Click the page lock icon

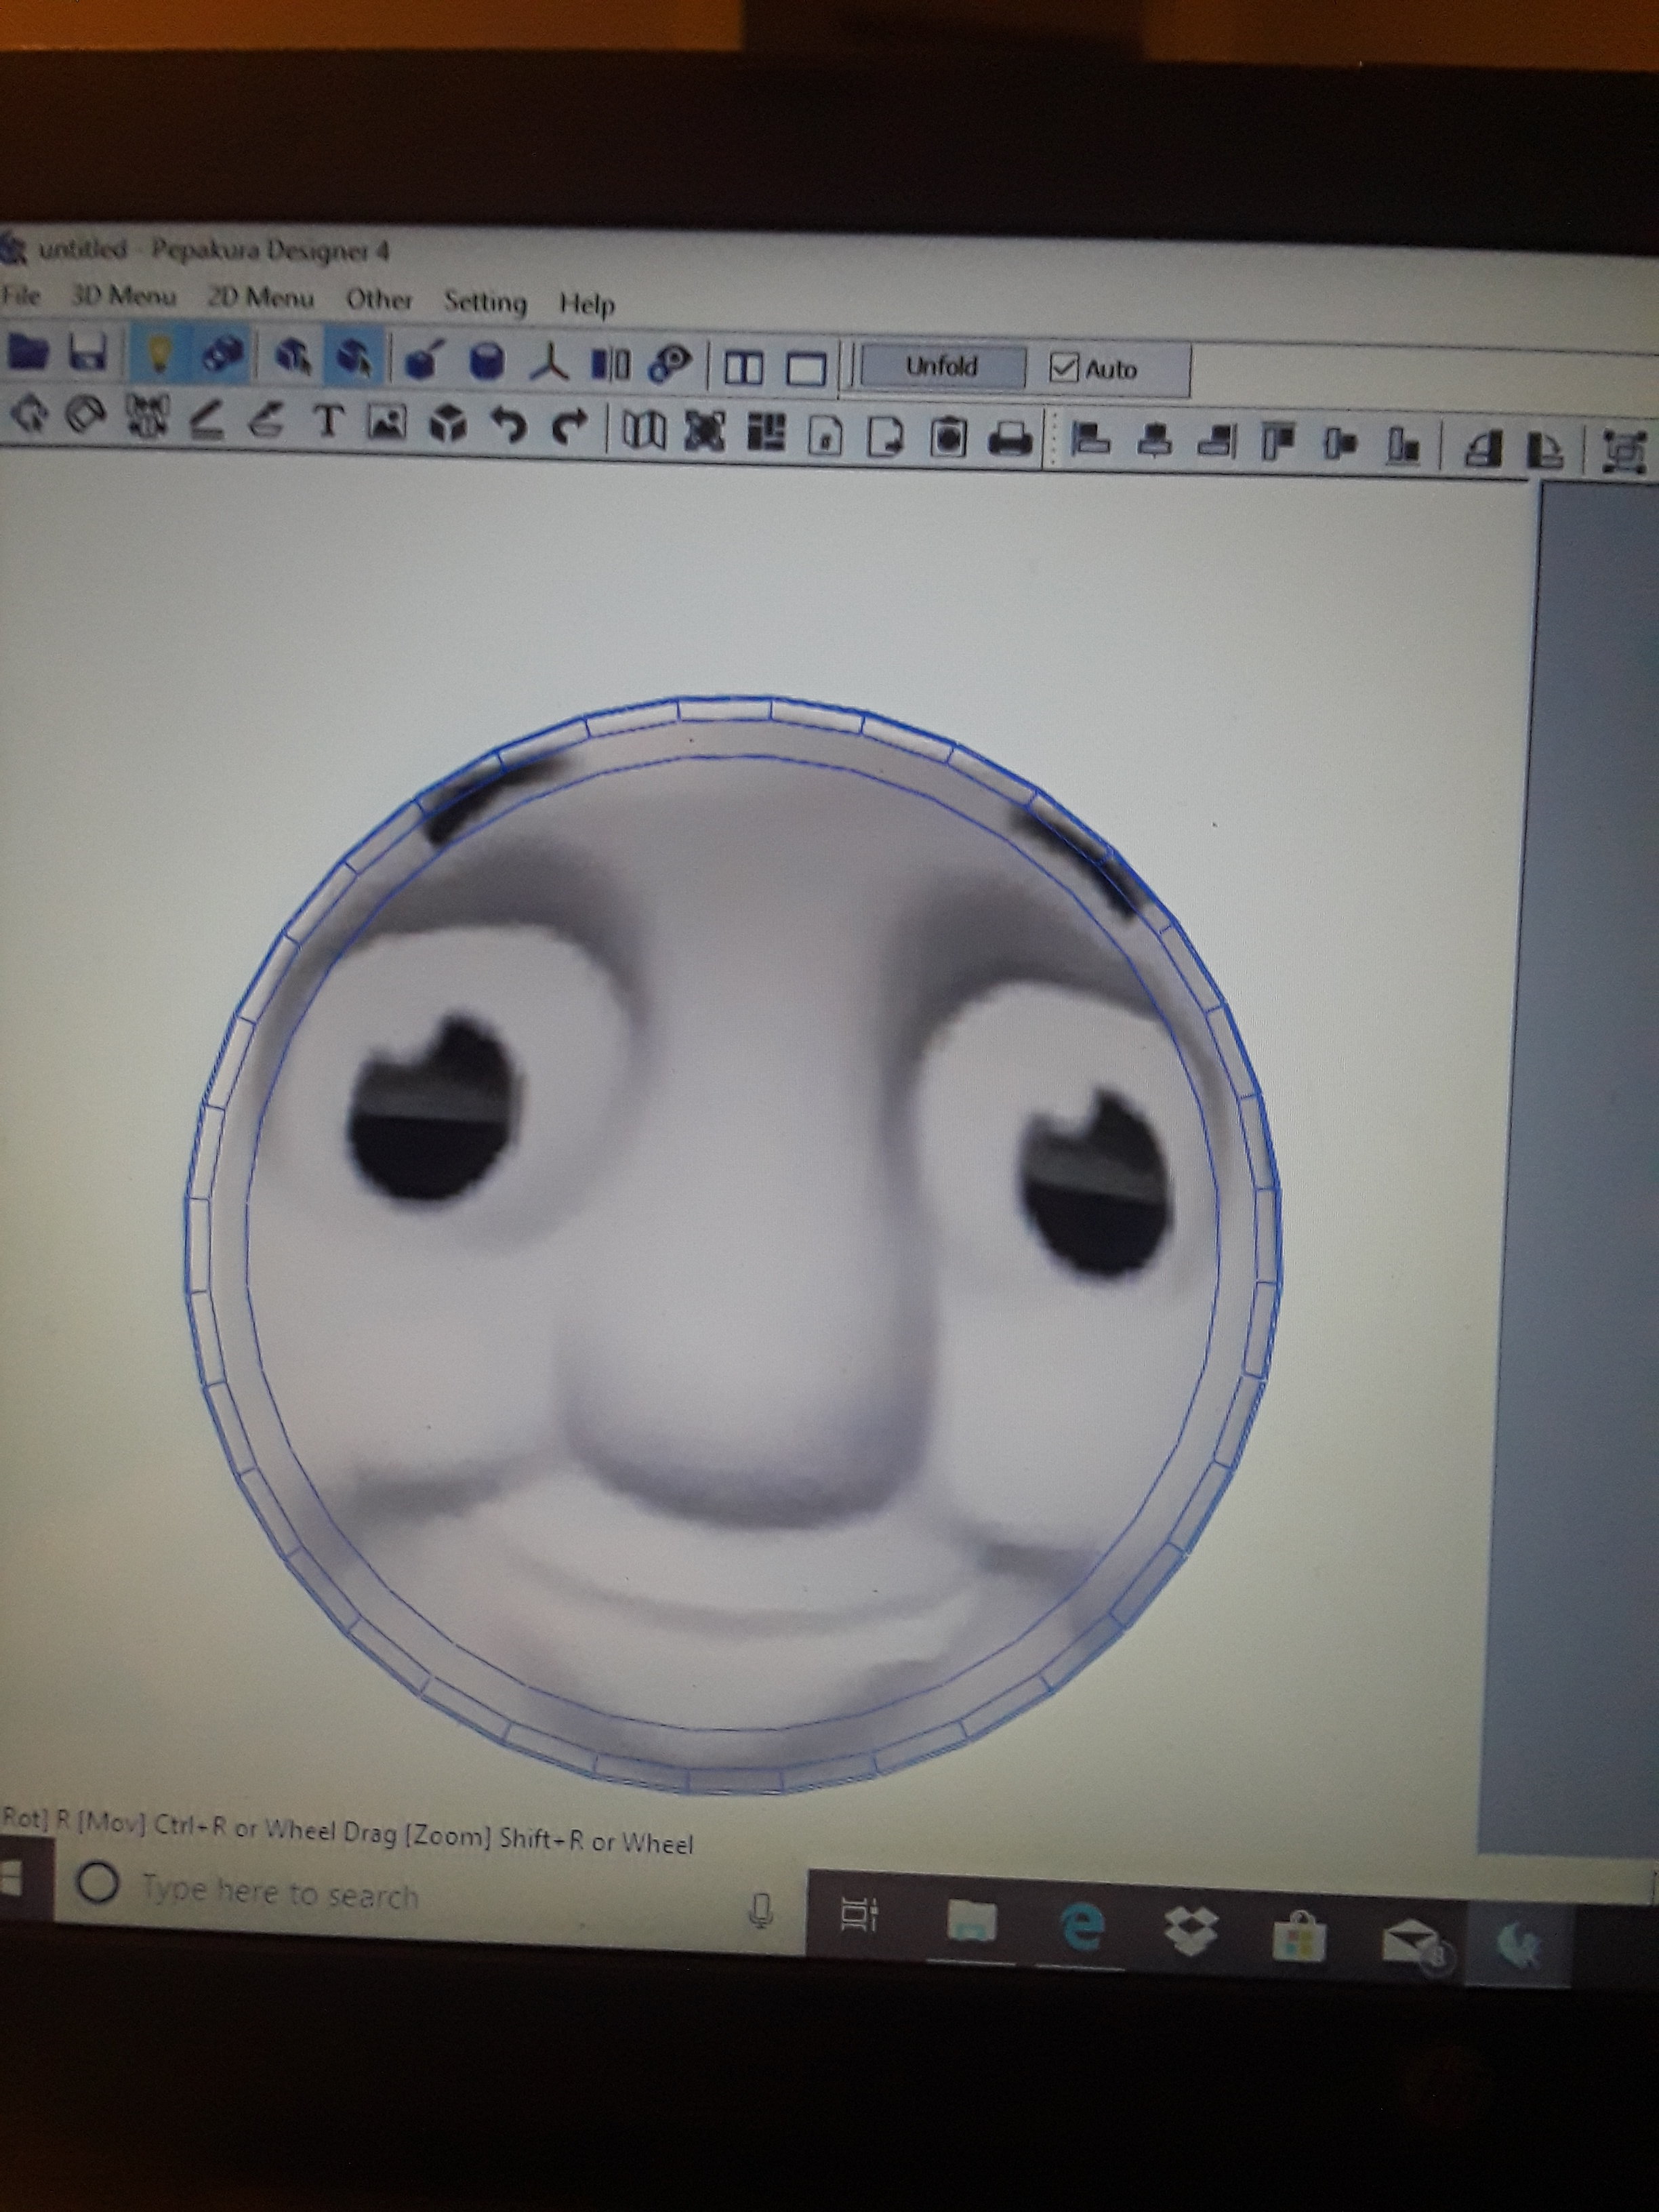click(825, 437)
